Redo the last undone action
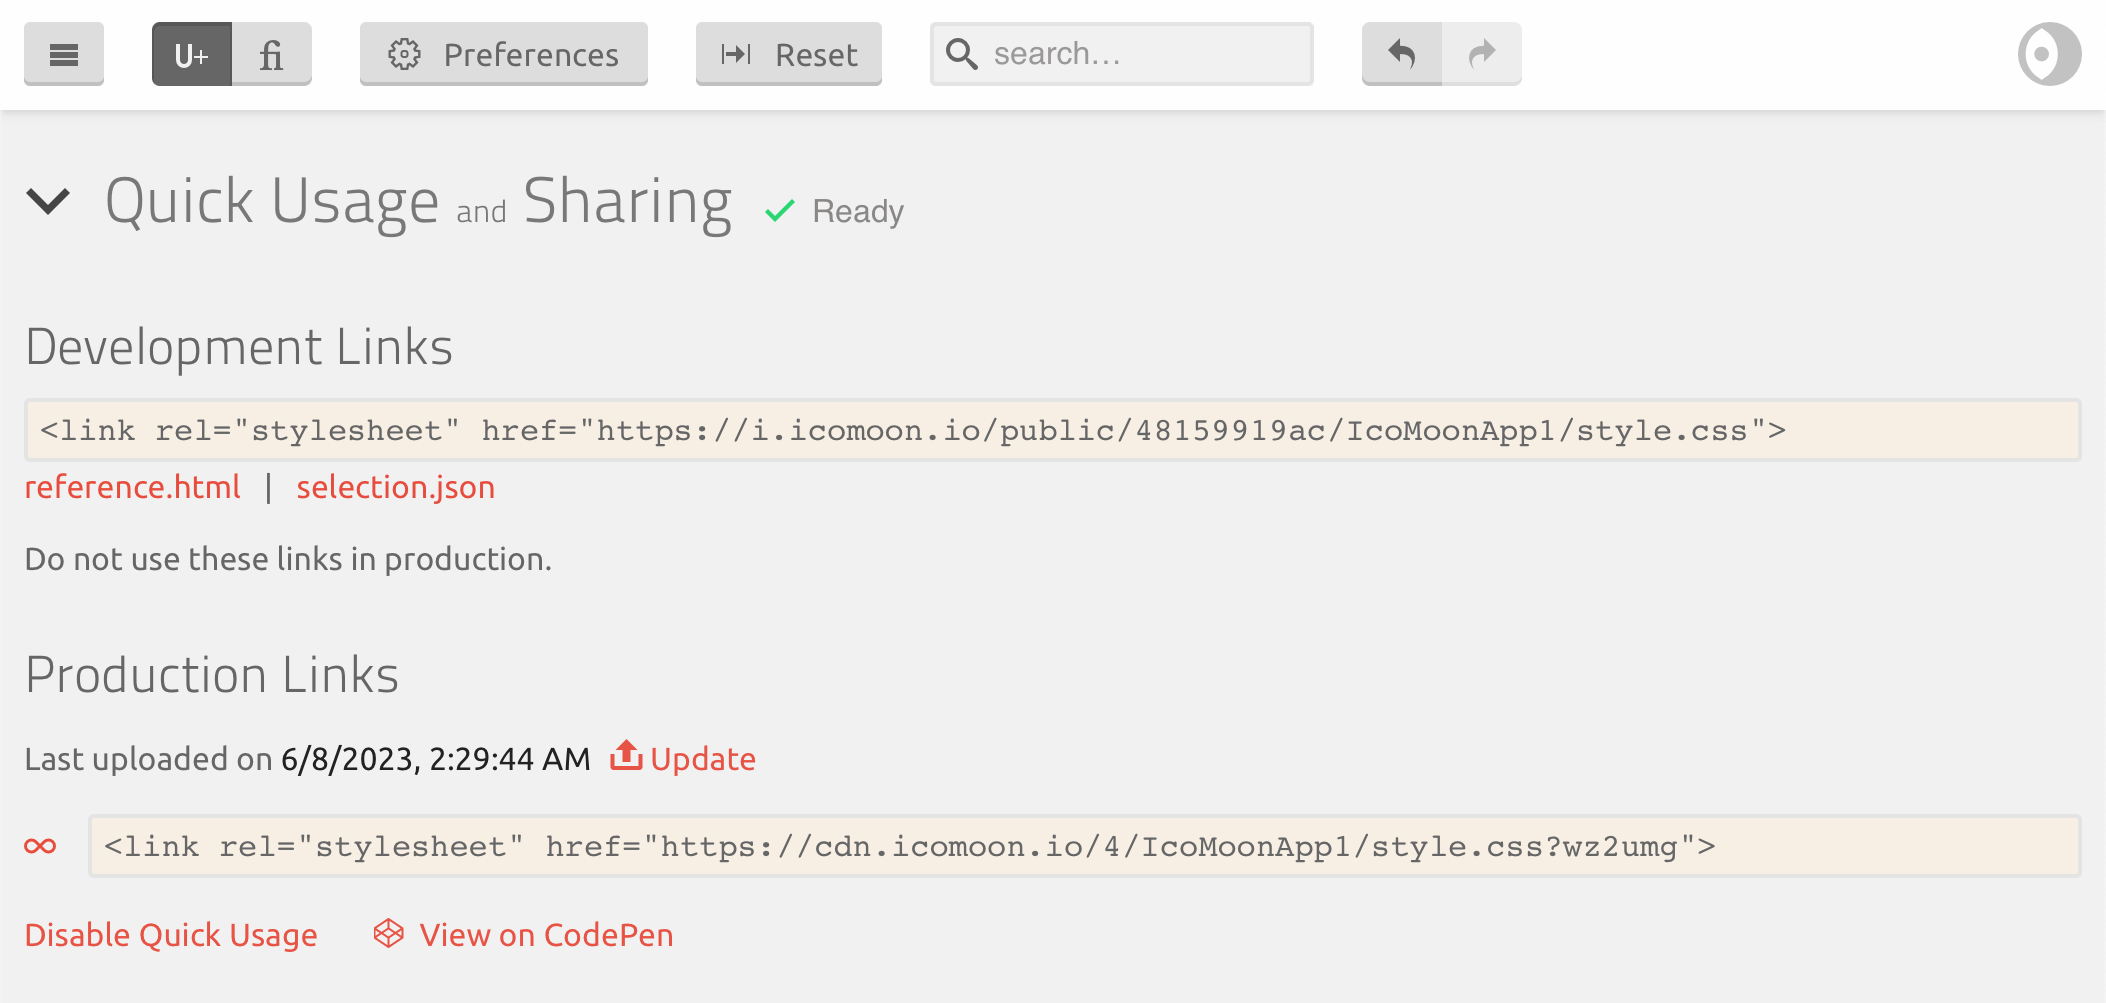This screenshot has height=1003, width=2106. (1482, 54)
